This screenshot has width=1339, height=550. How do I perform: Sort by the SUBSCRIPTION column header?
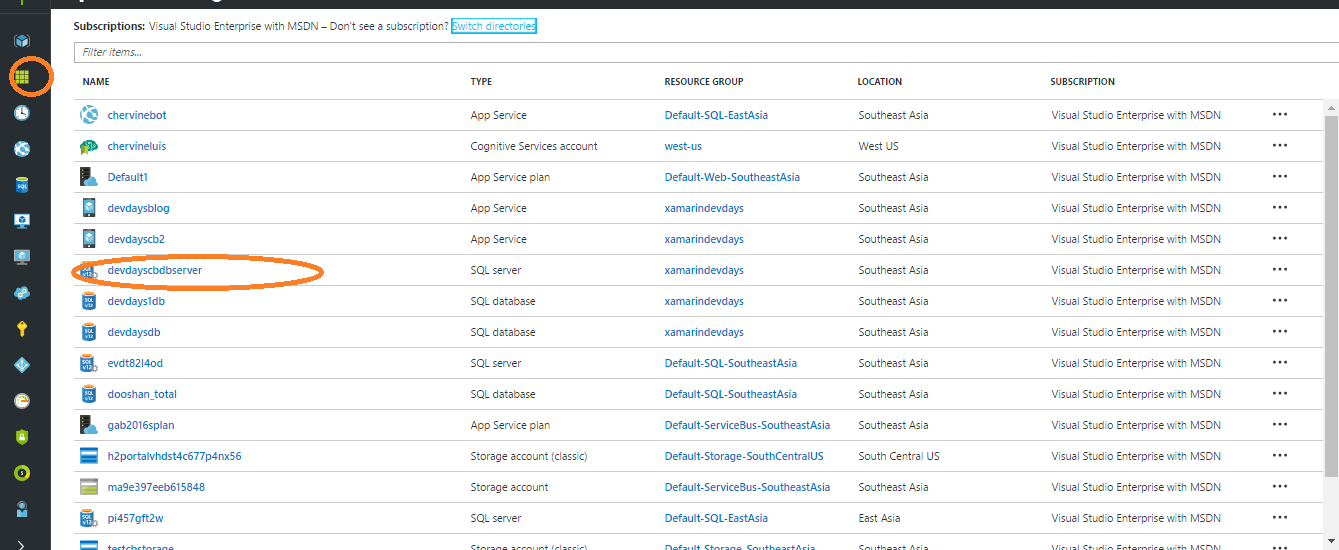[1083, 82]
